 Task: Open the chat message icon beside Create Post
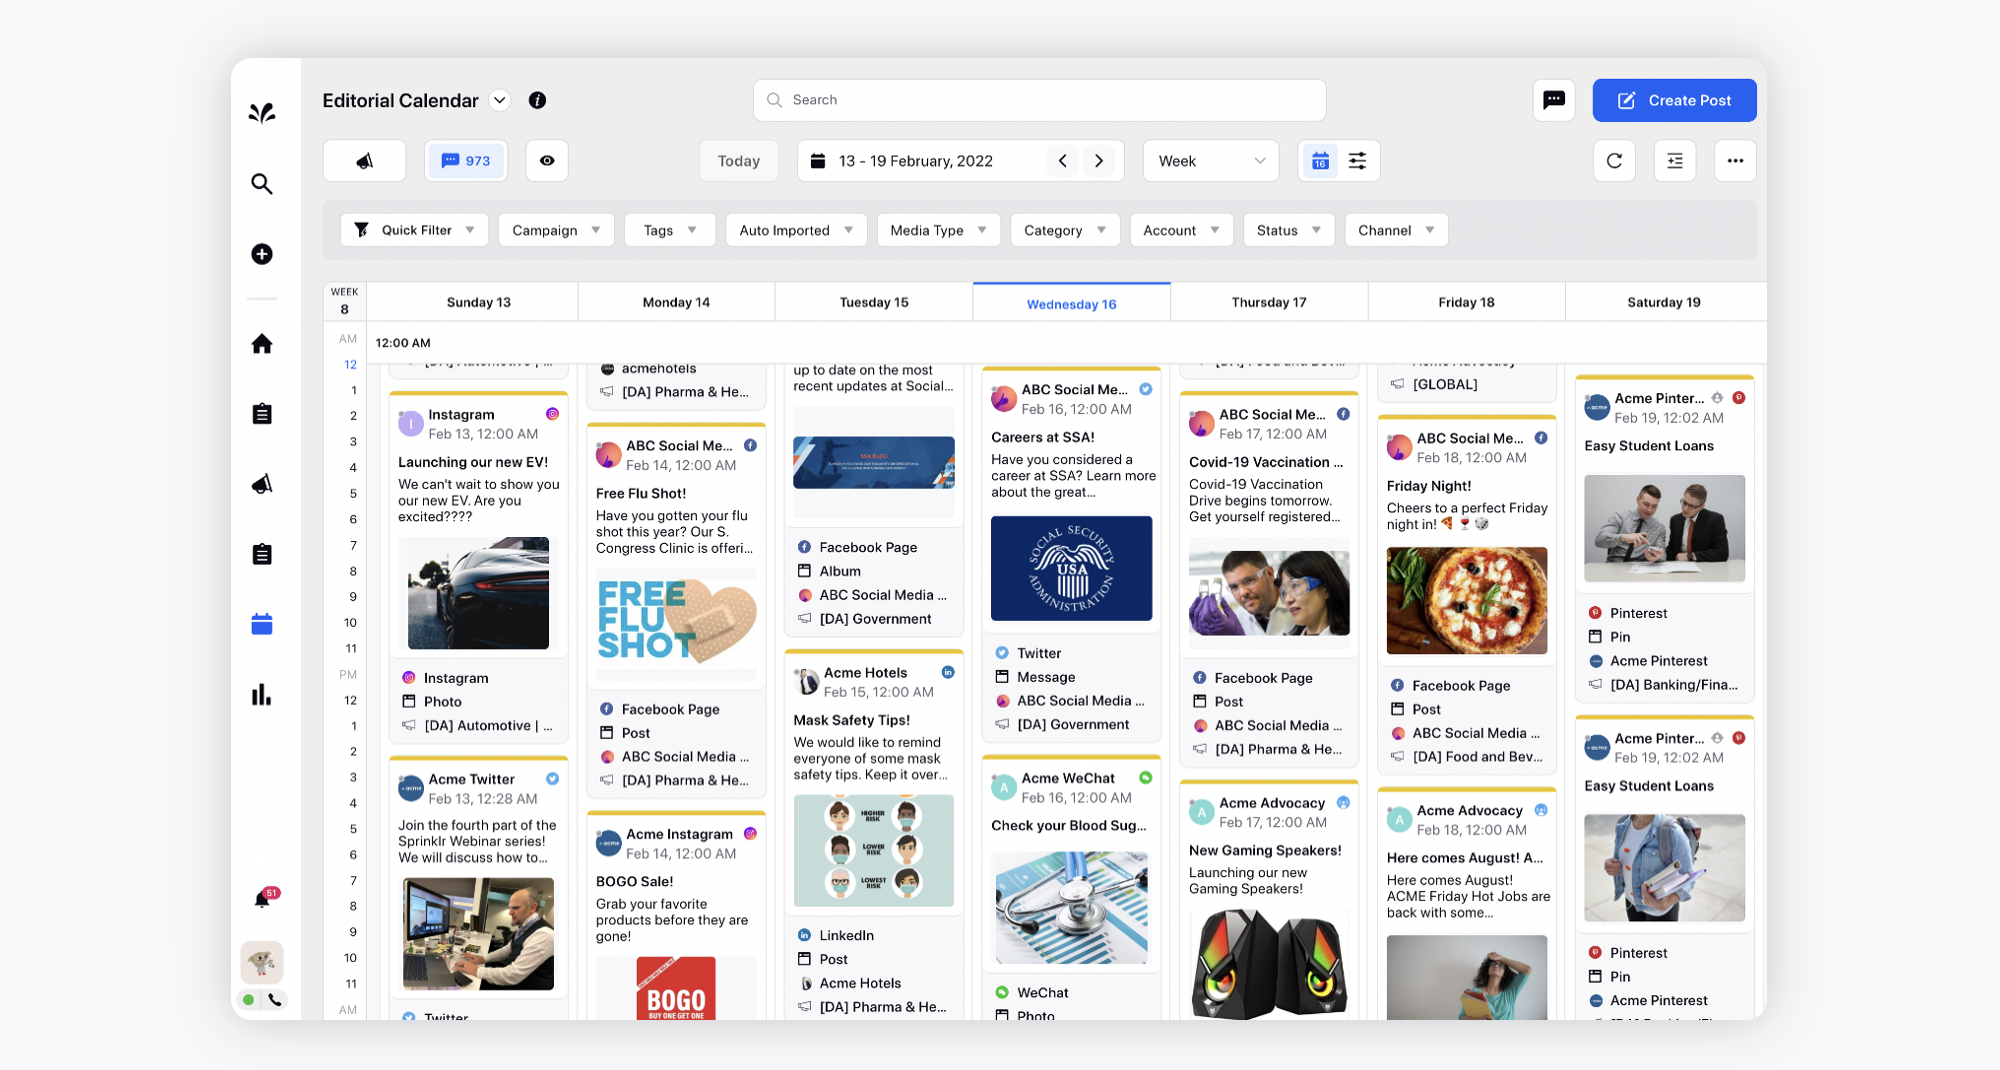(1554, 100)
